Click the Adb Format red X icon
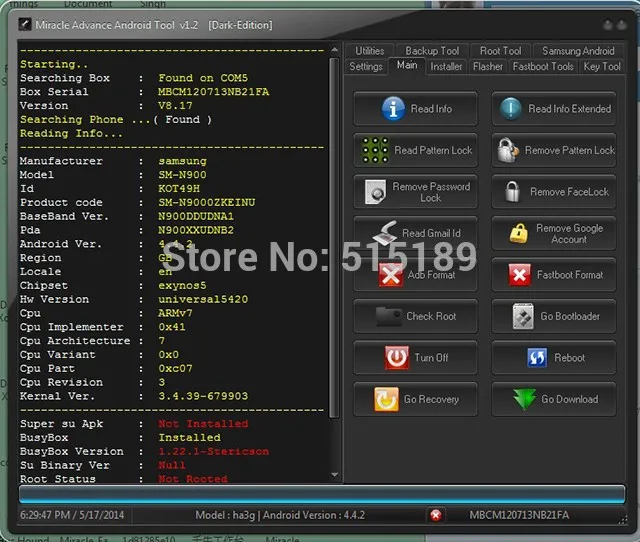This screenshot has width=640, height=542. pyautogui.click(x=391, y=275)
